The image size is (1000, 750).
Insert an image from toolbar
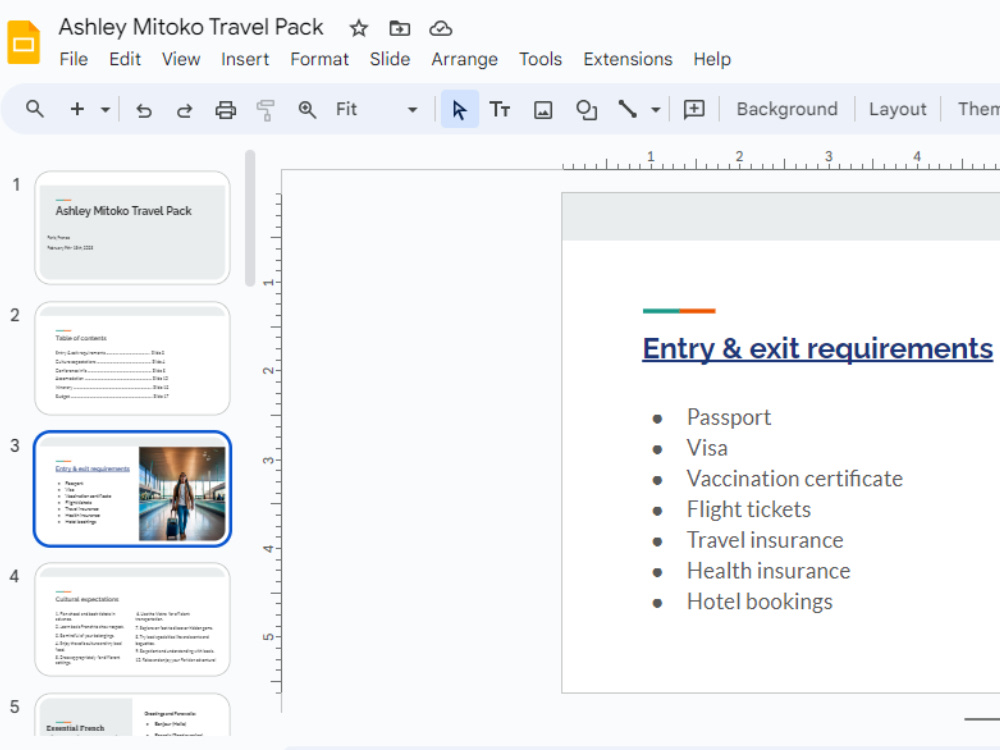pos(543,110)
